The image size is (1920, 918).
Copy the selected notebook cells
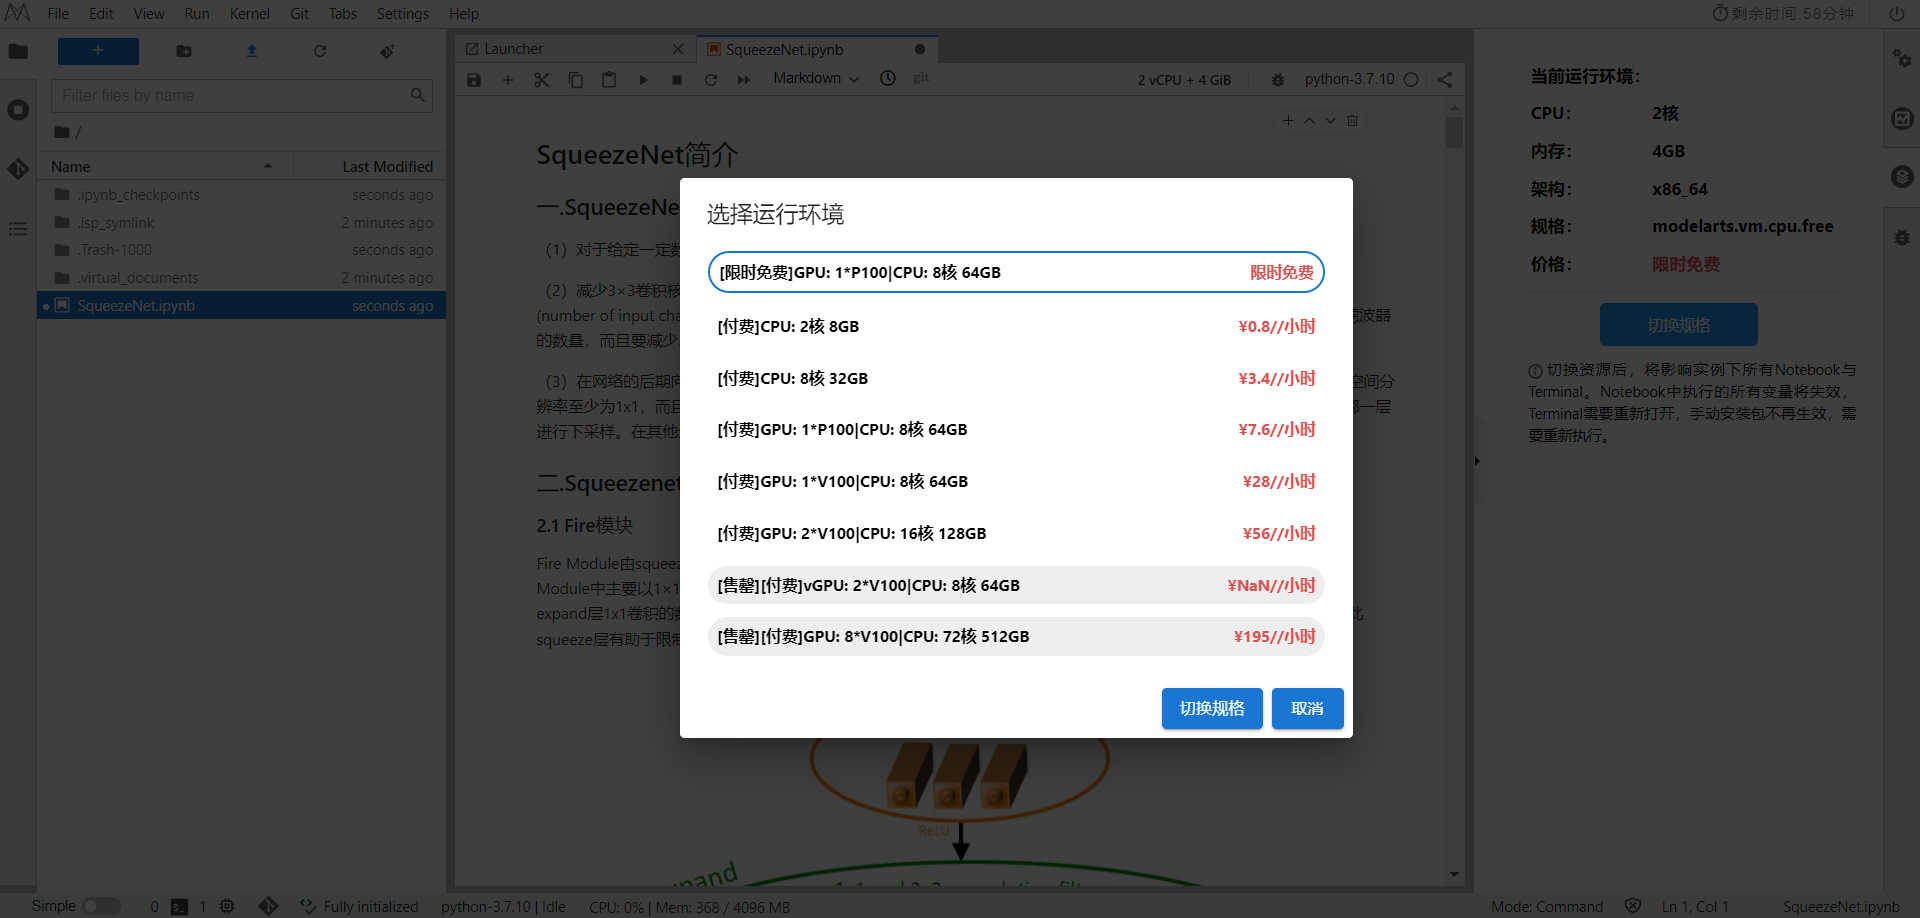pos(576,80)
